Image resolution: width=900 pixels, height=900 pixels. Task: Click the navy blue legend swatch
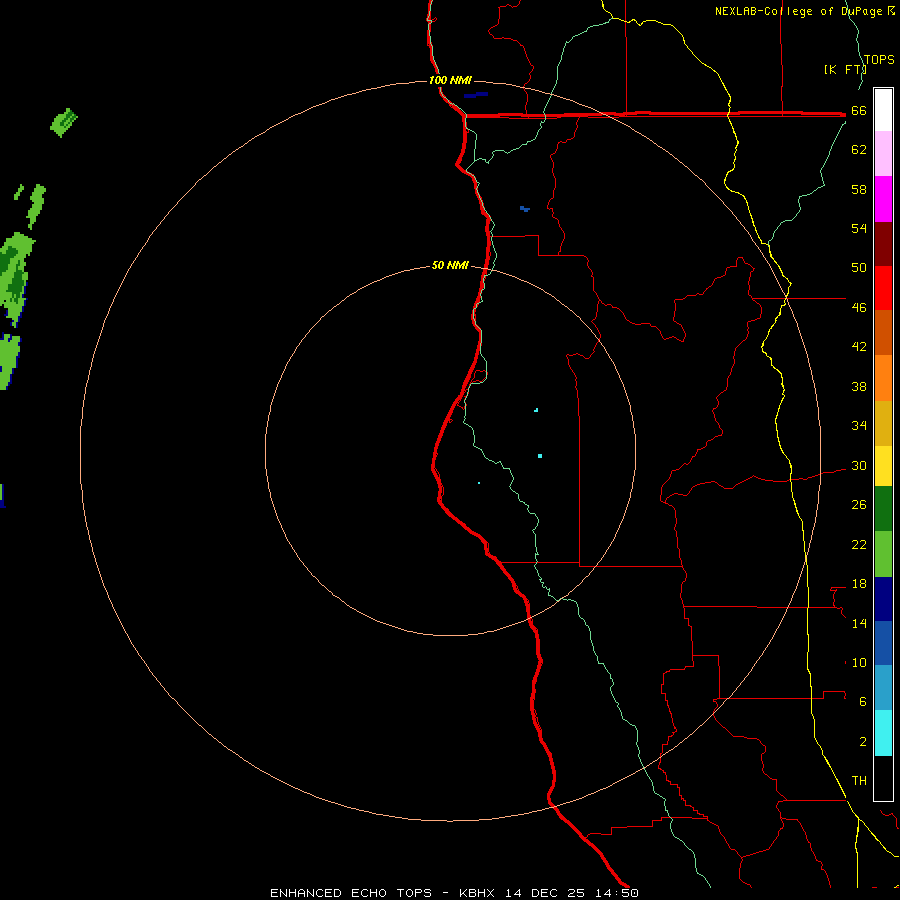click(883, 599)
